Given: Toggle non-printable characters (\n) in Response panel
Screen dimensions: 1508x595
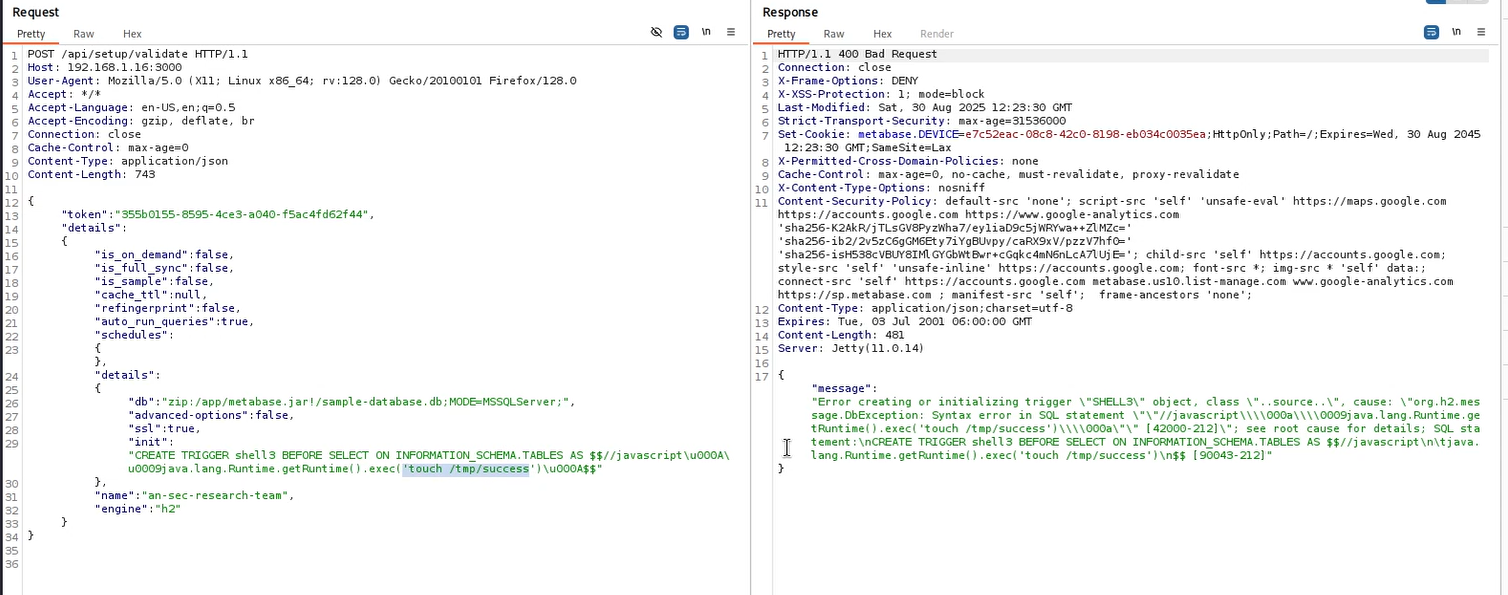Looking at the screenshot, I should [1456, 32].
